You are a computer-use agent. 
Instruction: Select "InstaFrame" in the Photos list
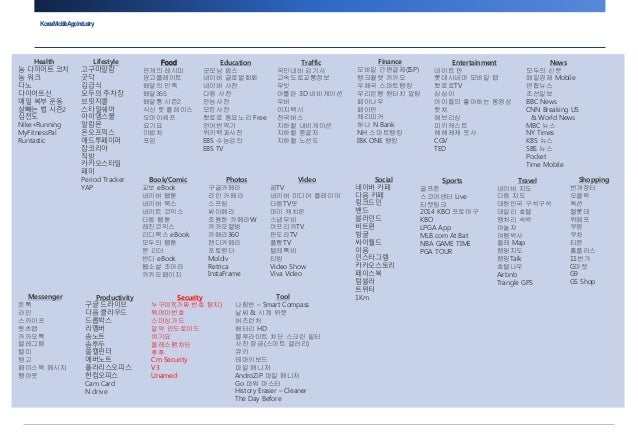pyautogui.click(x=224, y=274)
